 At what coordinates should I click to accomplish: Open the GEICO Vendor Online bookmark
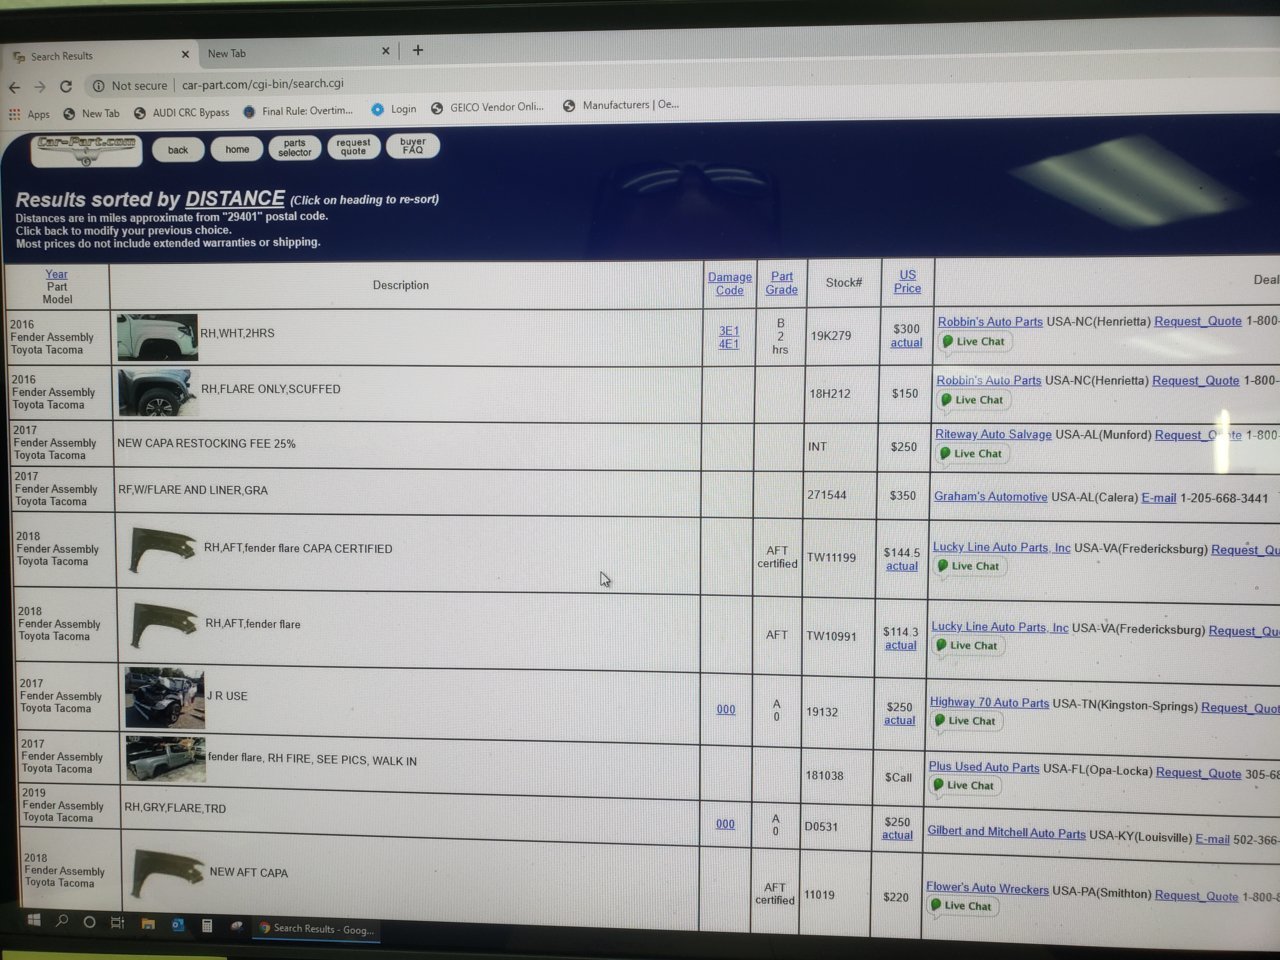(488, 107)
